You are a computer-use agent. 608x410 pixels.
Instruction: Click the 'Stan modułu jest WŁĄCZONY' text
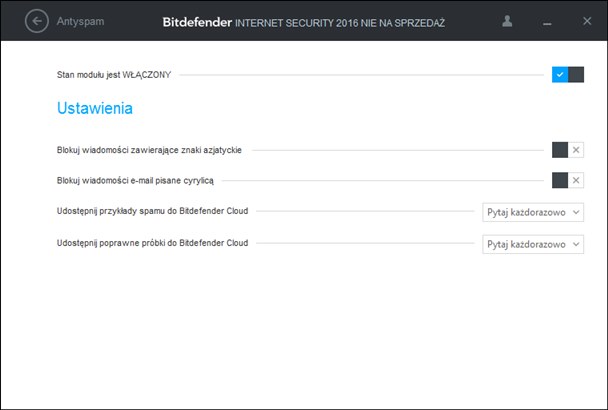click(x=114, y=75)
